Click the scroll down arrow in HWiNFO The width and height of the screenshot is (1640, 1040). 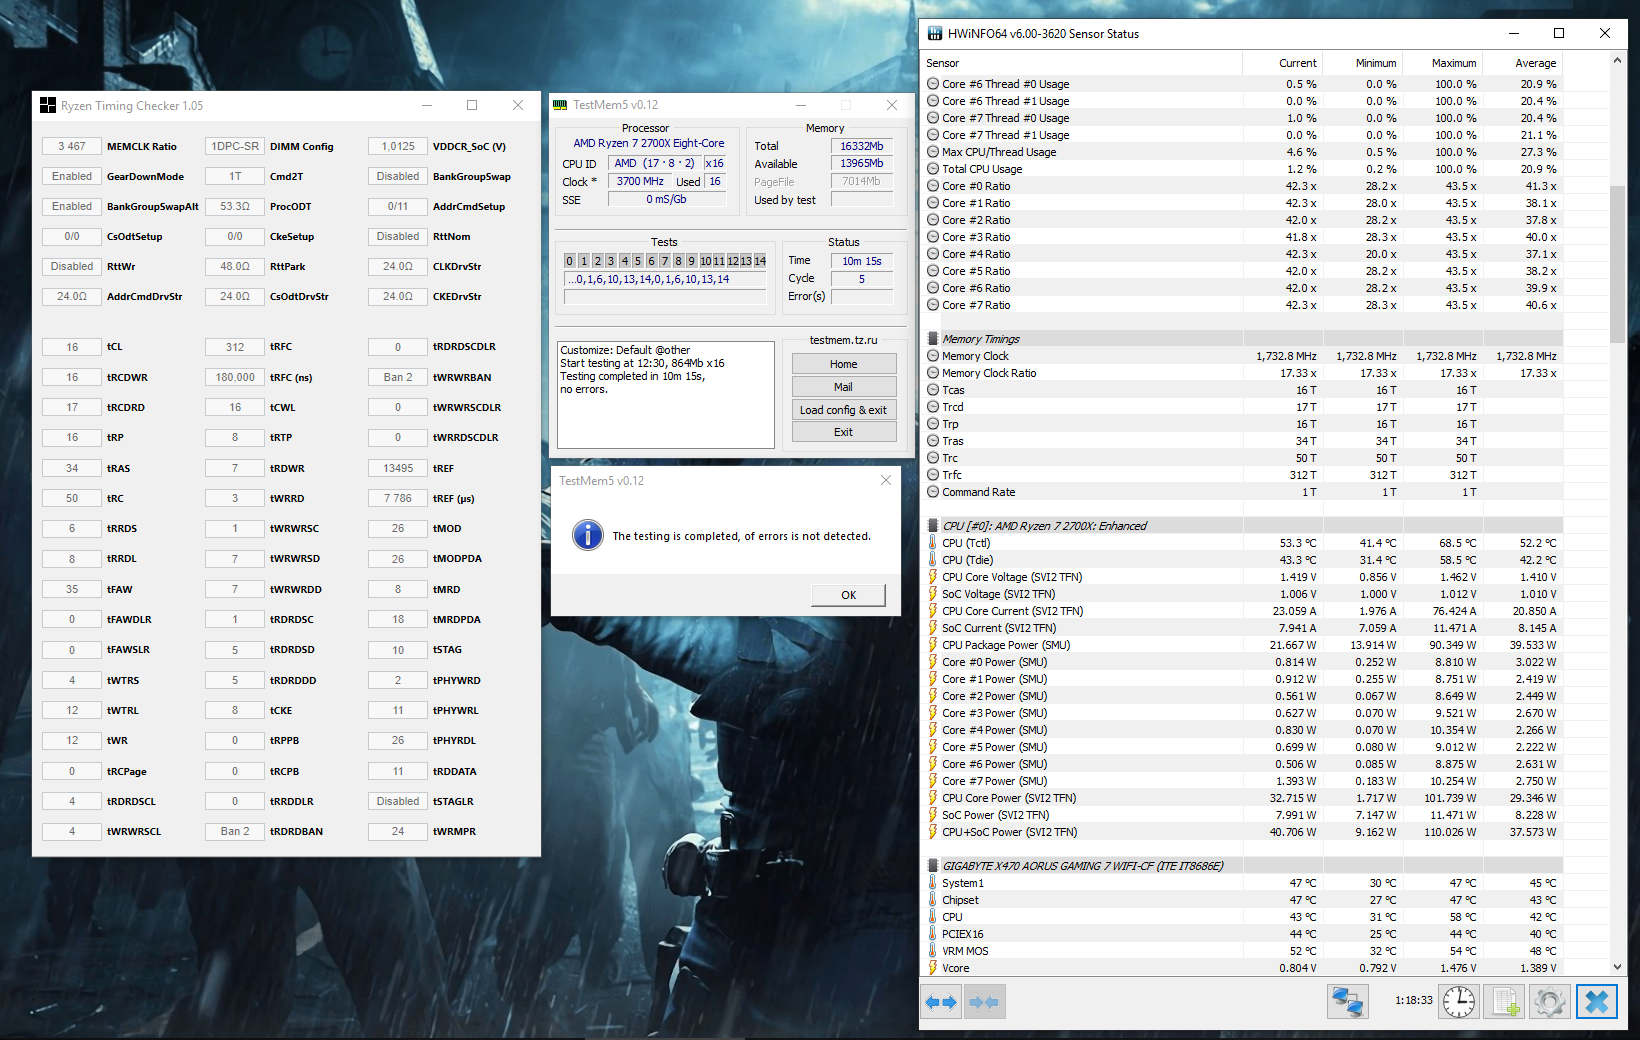(x=1617, y=967)
